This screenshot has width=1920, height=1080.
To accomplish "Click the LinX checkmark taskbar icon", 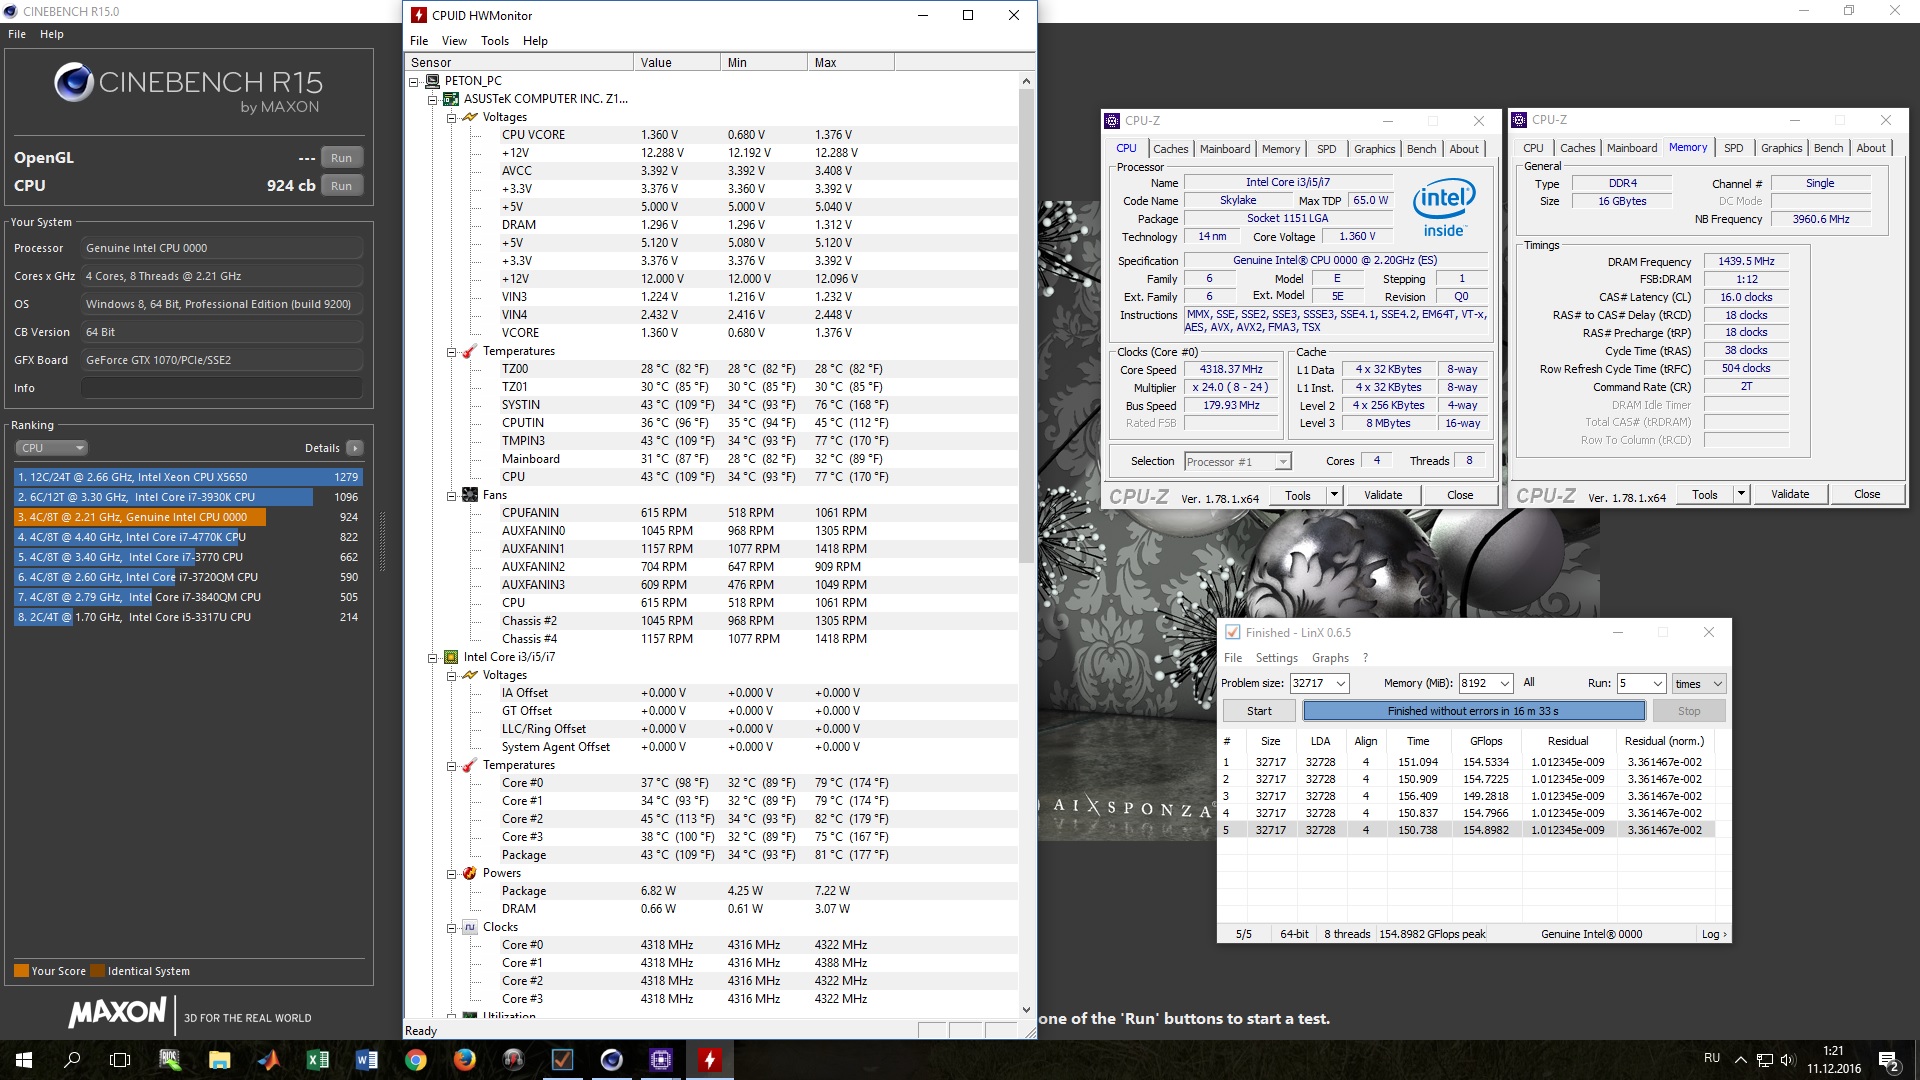I will [563, 1060].
